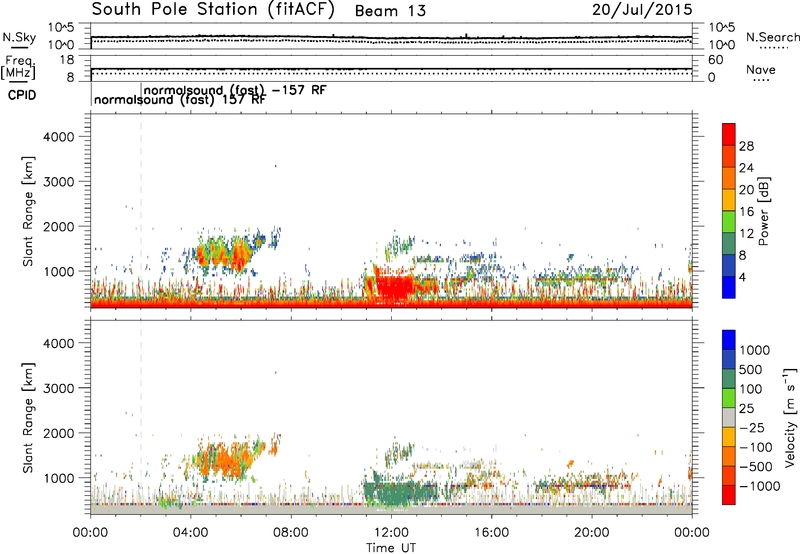This screenshot has width=800, height=554.
Task: Click the orange velocity scatter near 05:00
Action: tap(224, 459)
